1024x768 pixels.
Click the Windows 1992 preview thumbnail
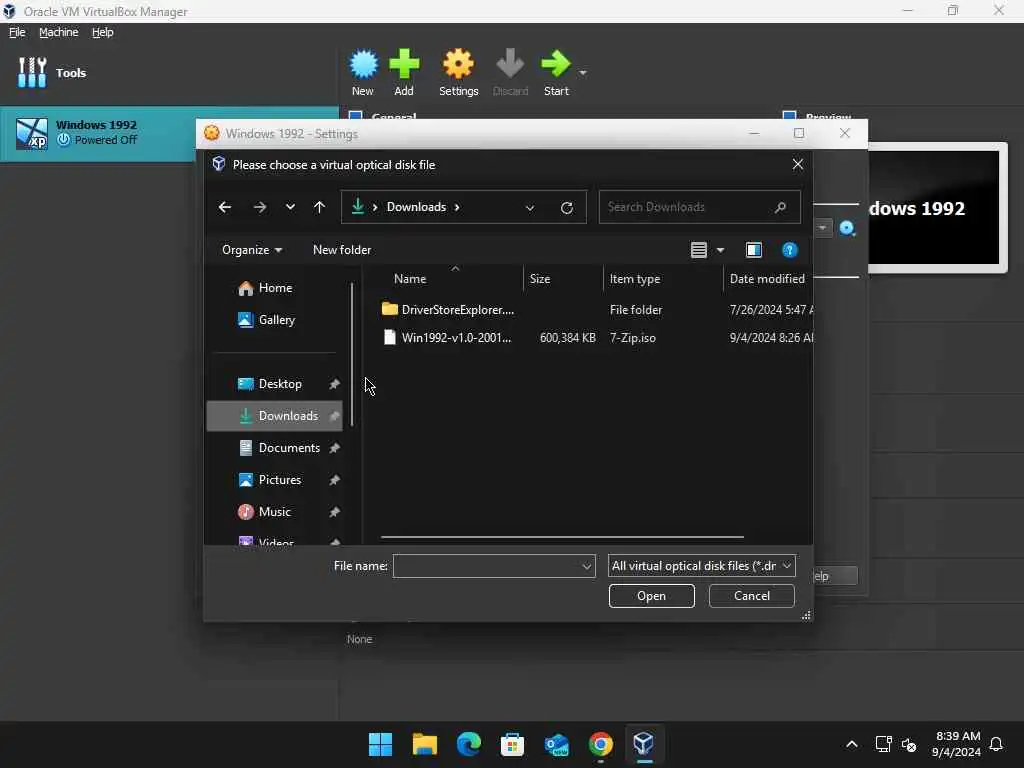click(x=935, y=208)
